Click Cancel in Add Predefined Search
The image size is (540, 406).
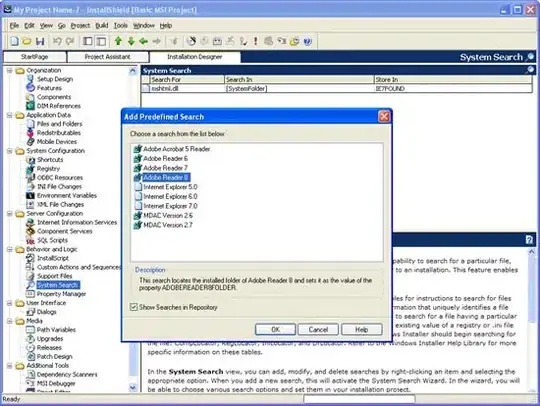[x=318, y=330]
